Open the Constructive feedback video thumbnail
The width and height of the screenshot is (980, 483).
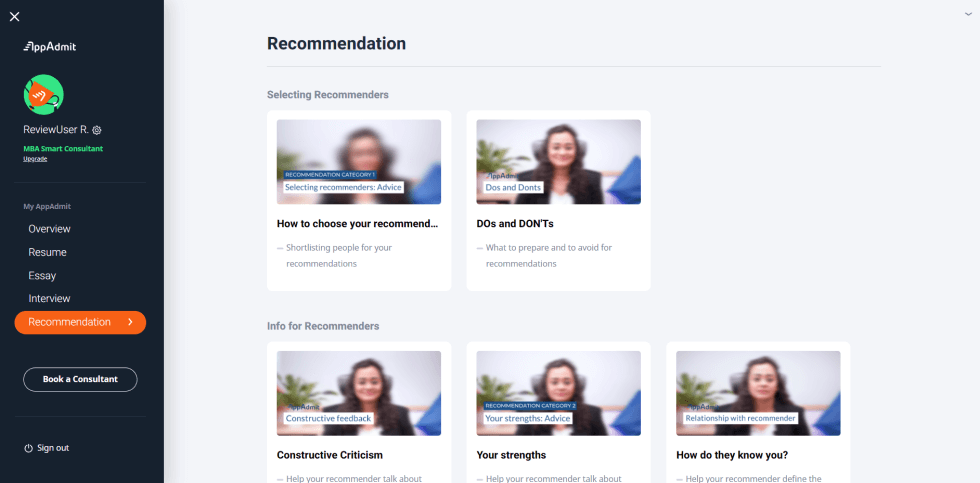(359, 393)
